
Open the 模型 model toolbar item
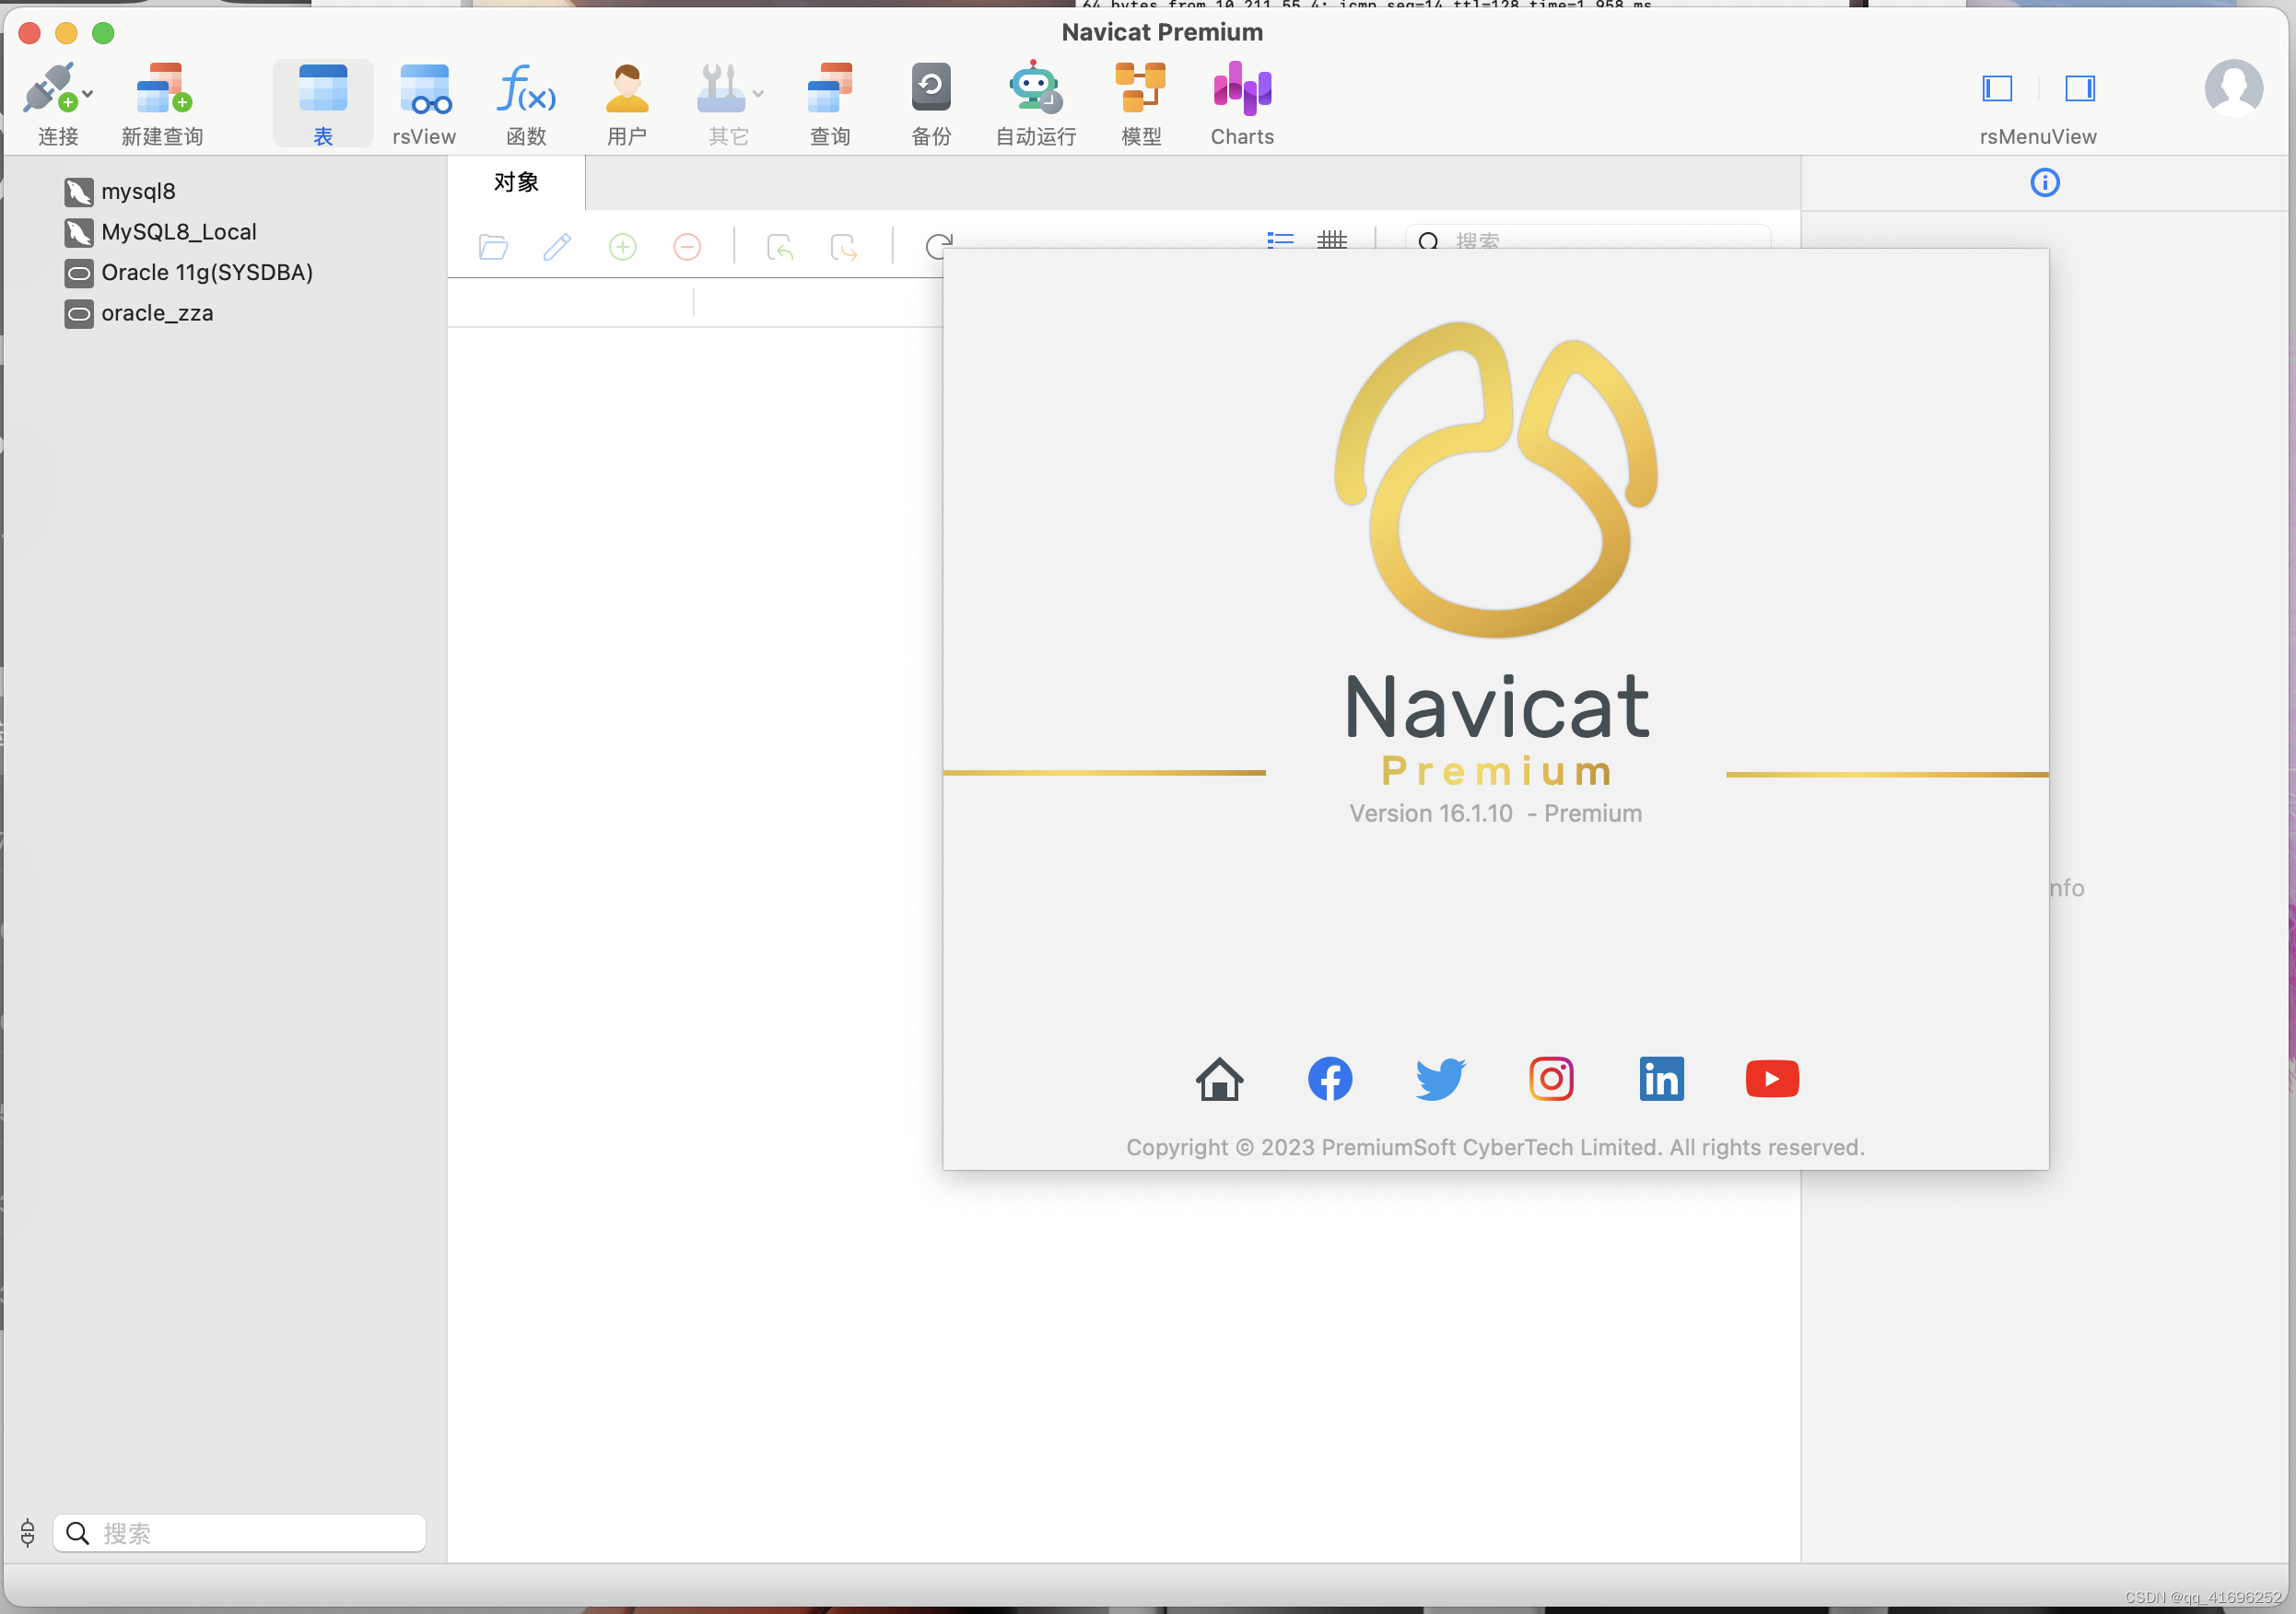[1141, 103]
